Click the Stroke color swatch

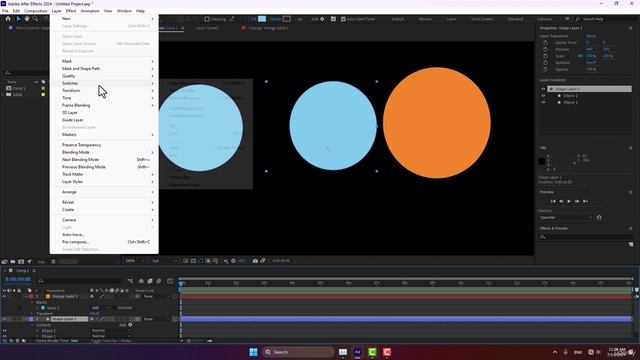287,19
